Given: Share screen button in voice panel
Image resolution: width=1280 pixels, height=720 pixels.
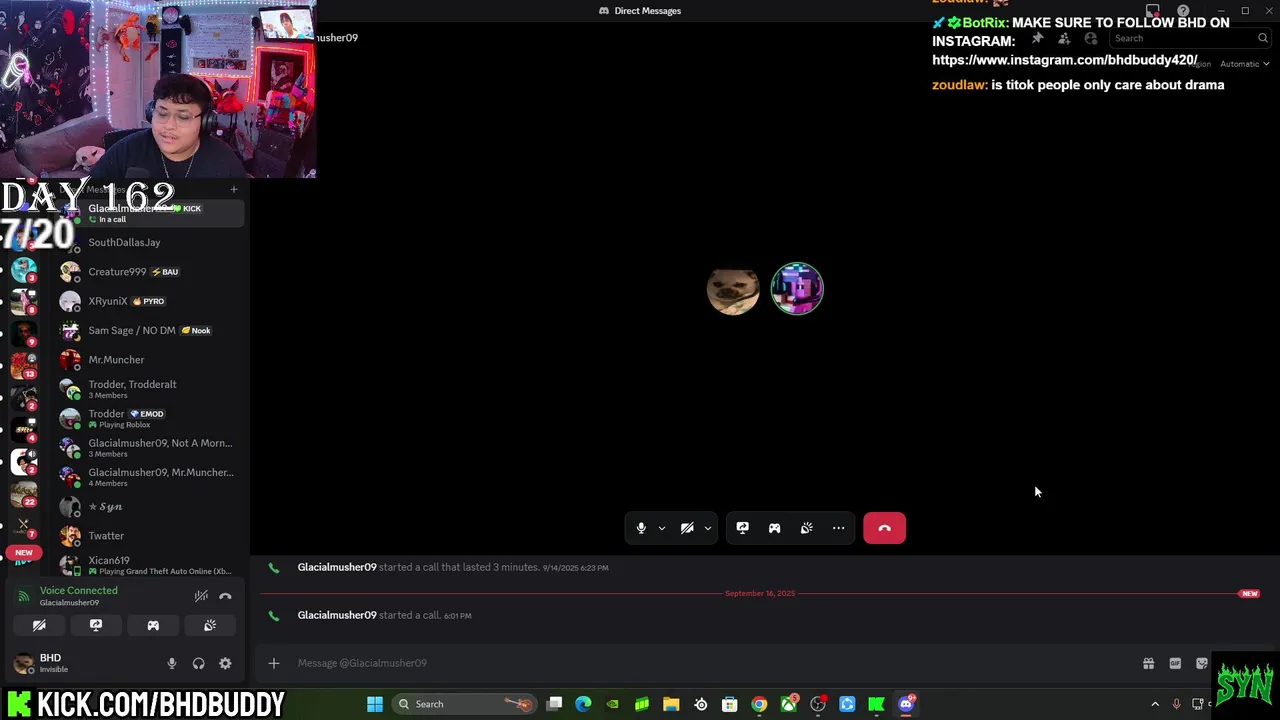Looking at the screenshot, I should click(96, 625).
